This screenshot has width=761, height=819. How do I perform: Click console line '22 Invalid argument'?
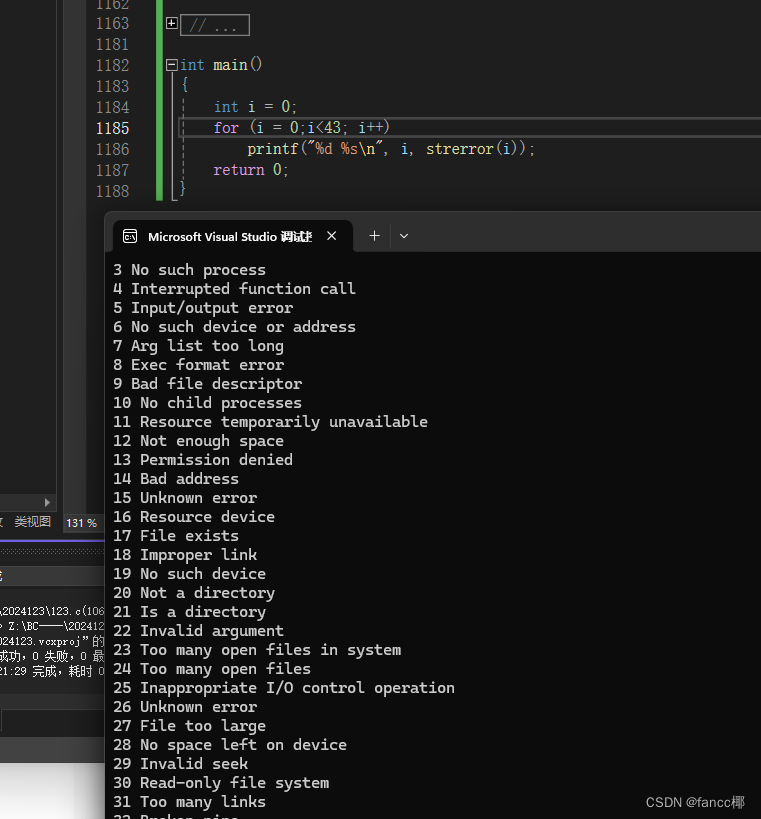[x=198, y=631]
